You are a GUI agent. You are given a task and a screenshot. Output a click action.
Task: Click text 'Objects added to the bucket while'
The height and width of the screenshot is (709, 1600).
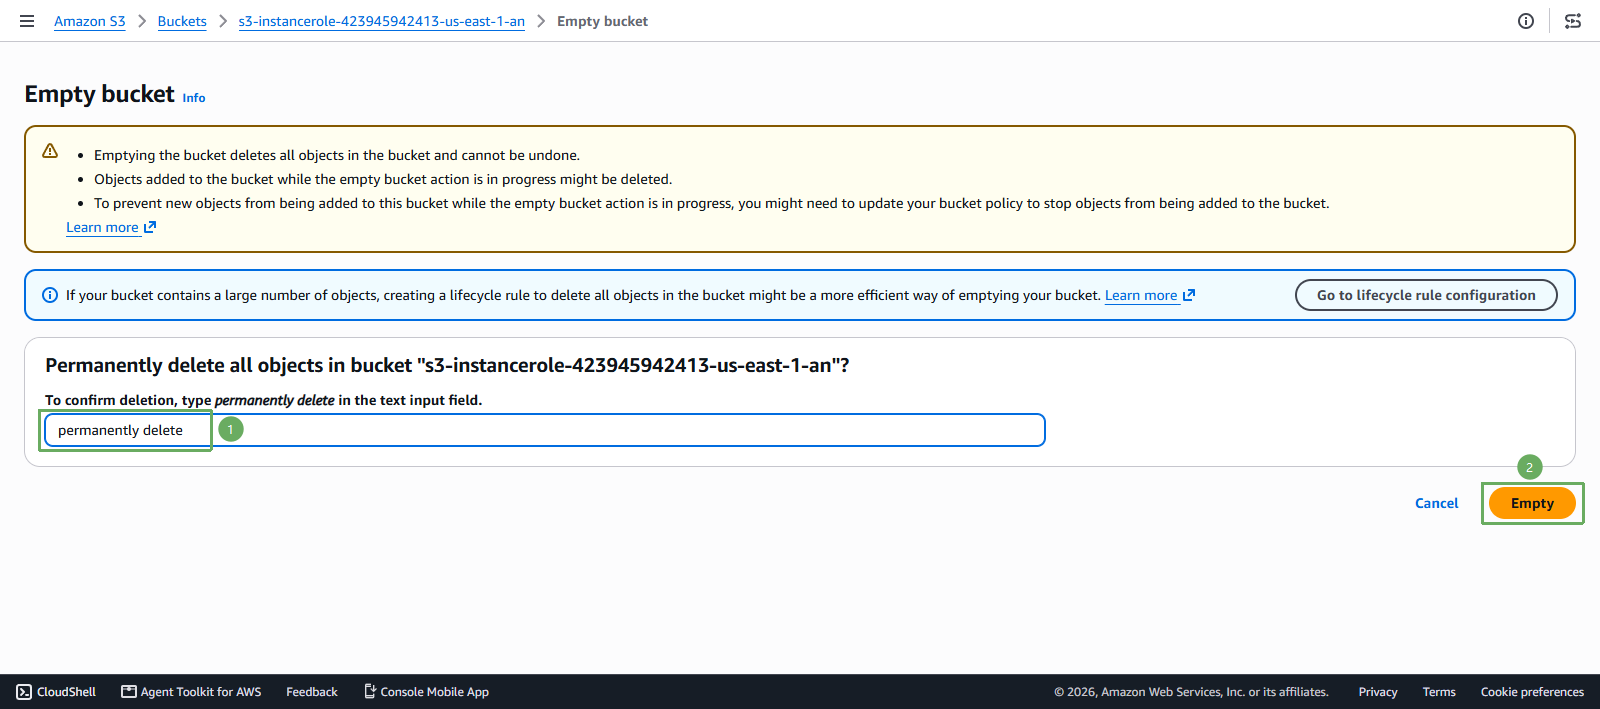tap(383, 179)
